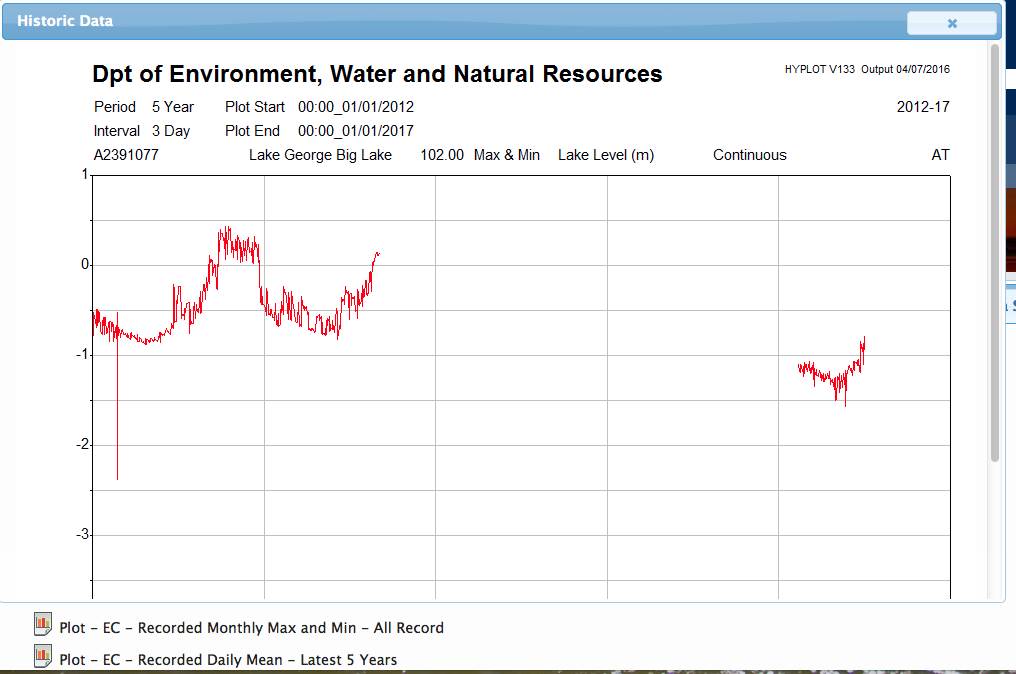Click the Historic Data title bar text
The width and height of the screenshot is (1016, 674).
65,21
